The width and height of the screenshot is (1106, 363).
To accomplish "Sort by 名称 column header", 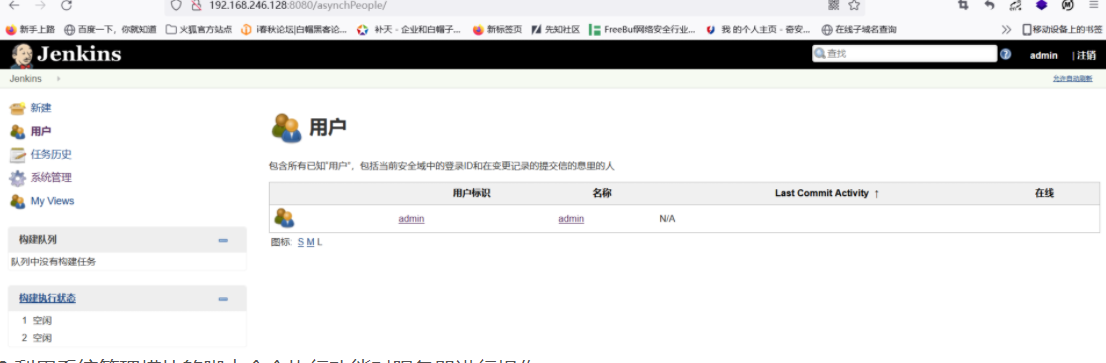I will coord(602,193).
